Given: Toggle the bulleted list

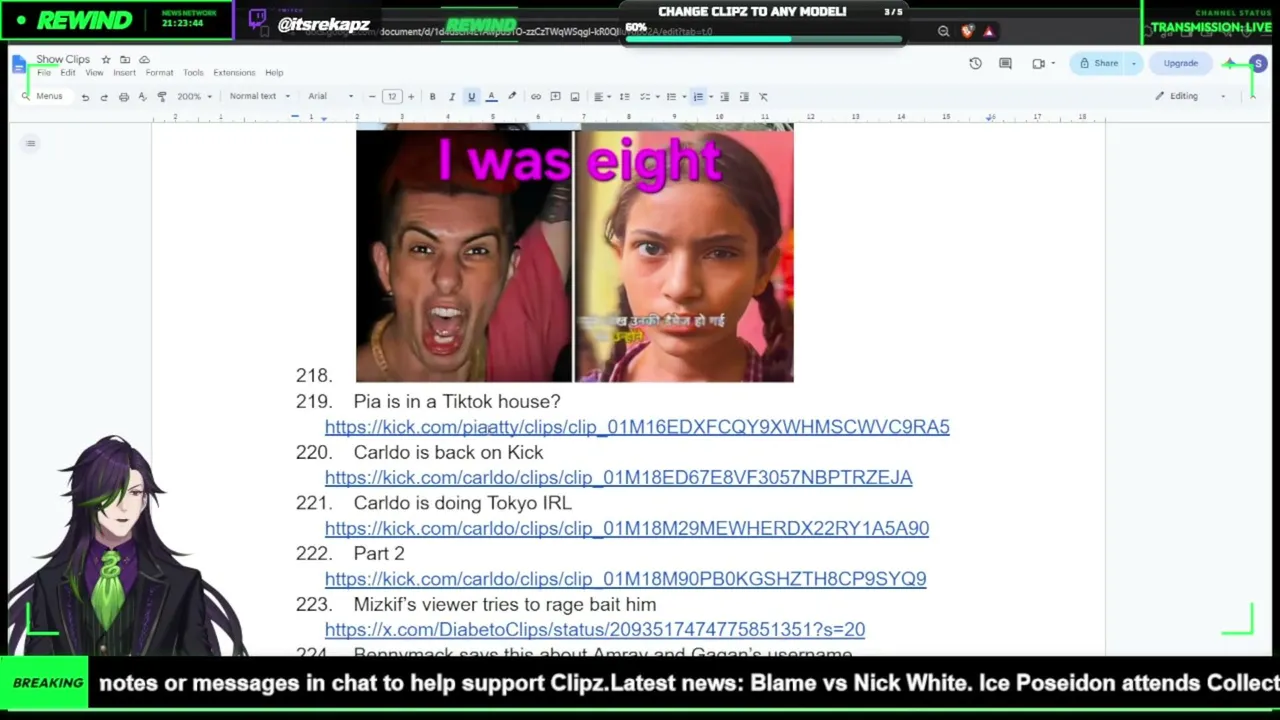Looking at the screenshot, I should [x=671, y=97].
